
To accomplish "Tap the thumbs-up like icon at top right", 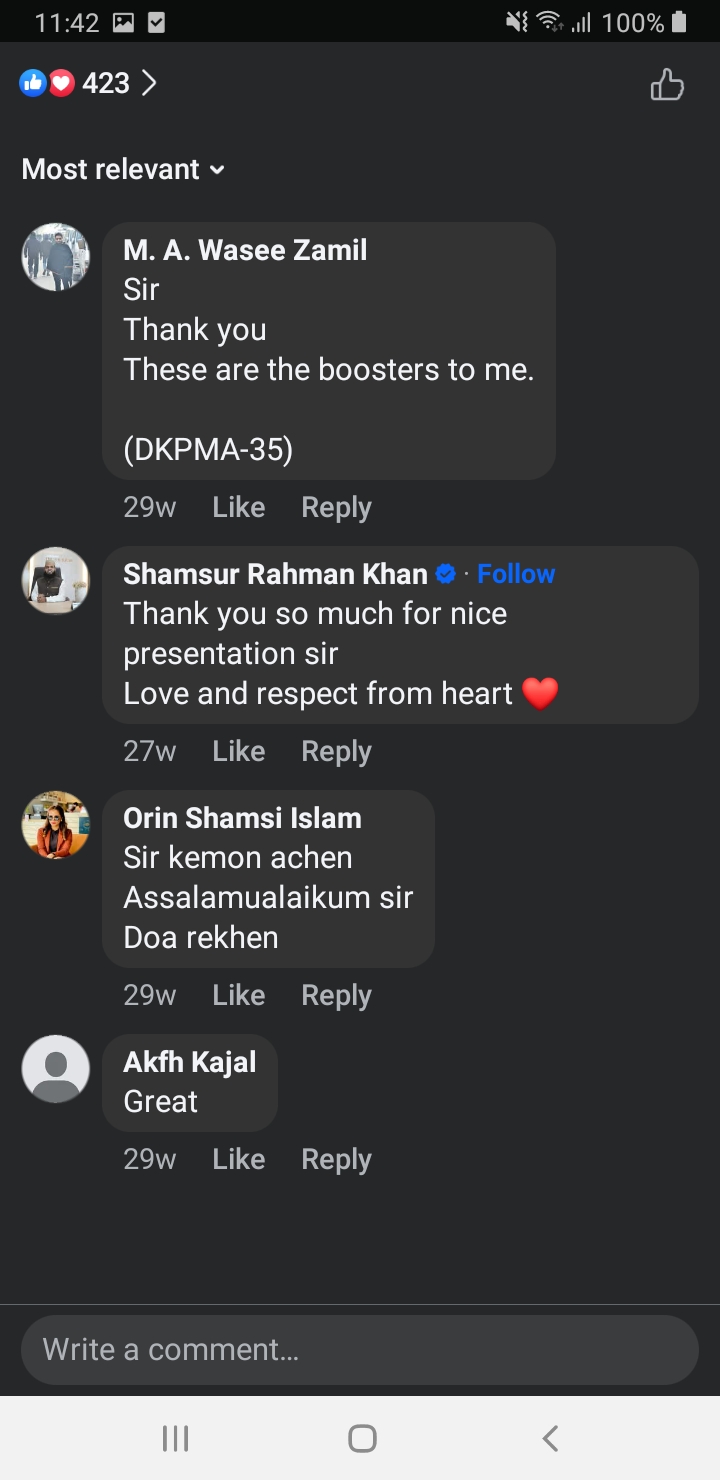I will pos(667,84).
